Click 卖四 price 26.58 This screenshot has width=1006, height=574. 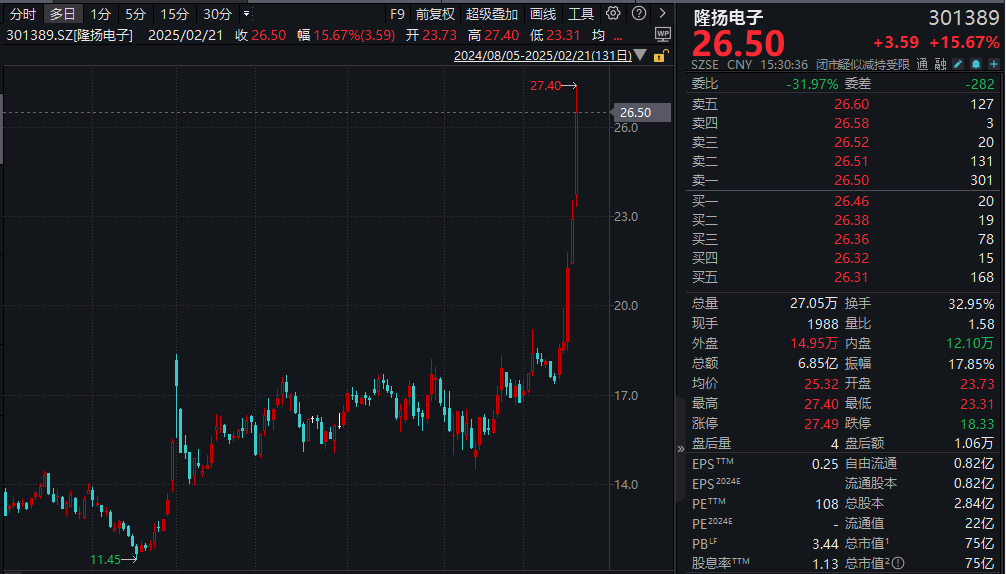tap(851, 122)
